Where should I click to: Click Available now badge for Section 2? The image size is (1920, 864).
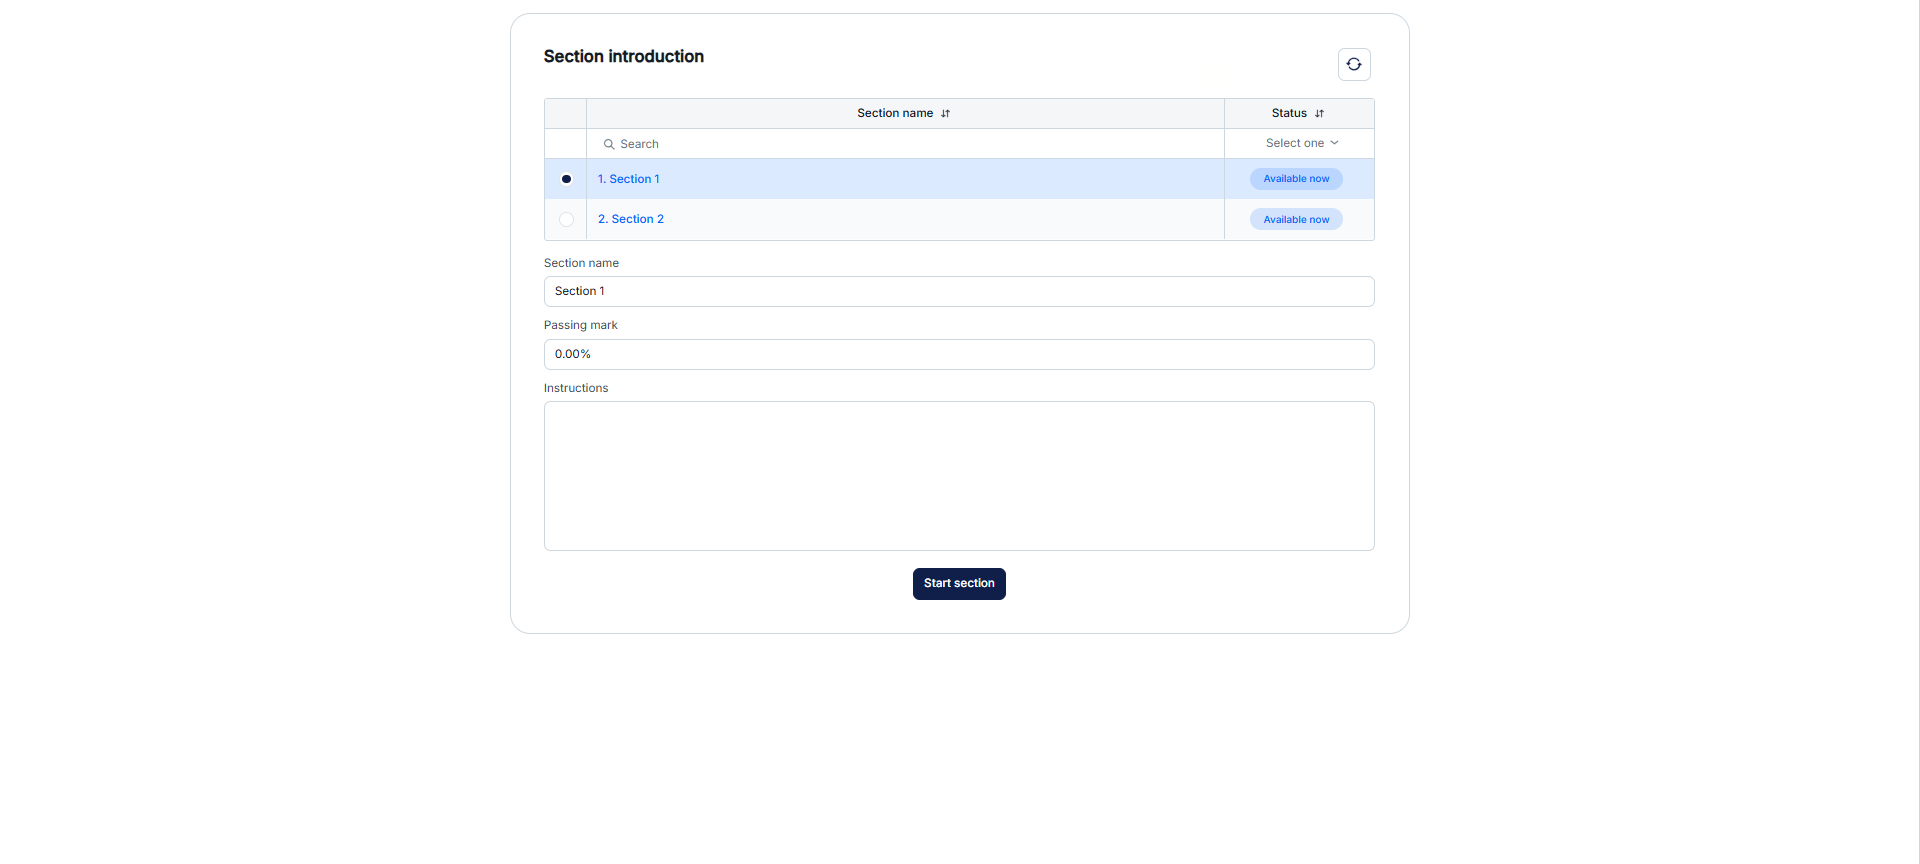coord(1296,219)
